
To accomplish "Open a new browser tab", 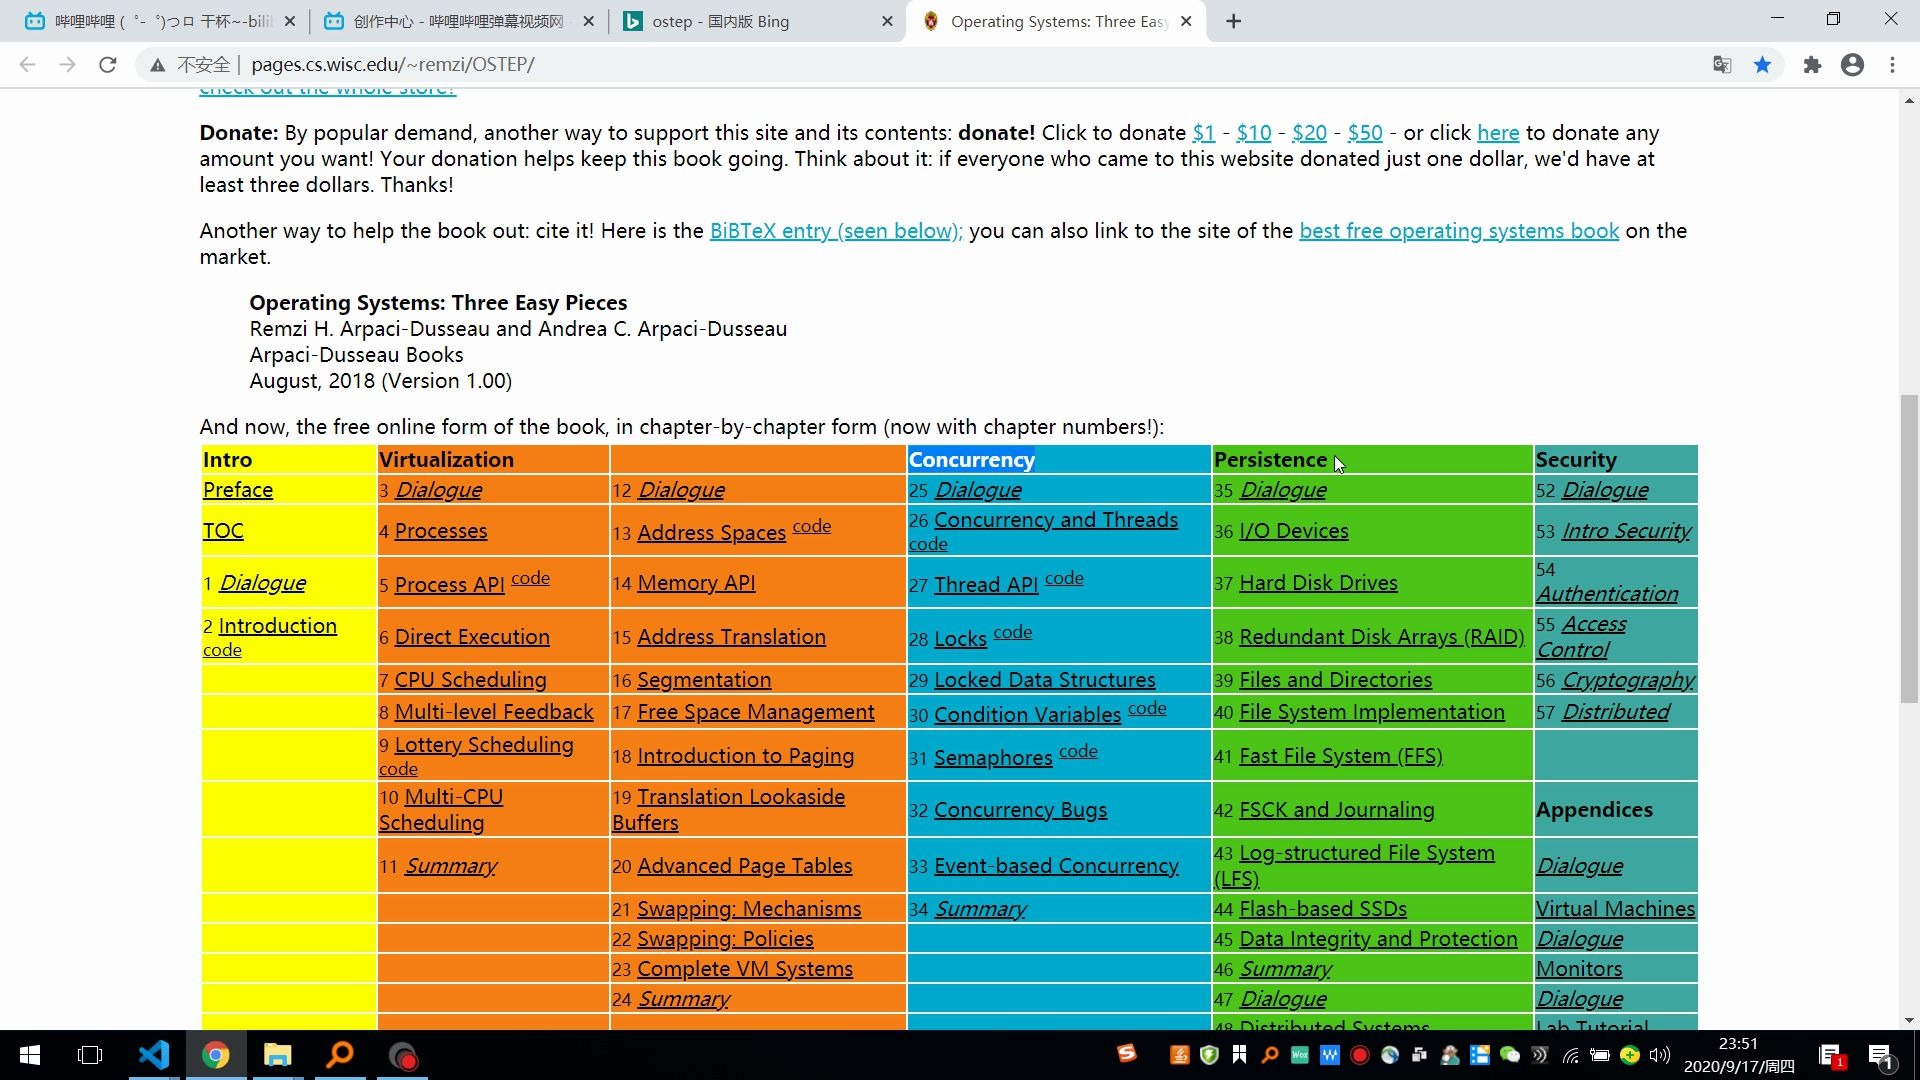I will 1234,21.
